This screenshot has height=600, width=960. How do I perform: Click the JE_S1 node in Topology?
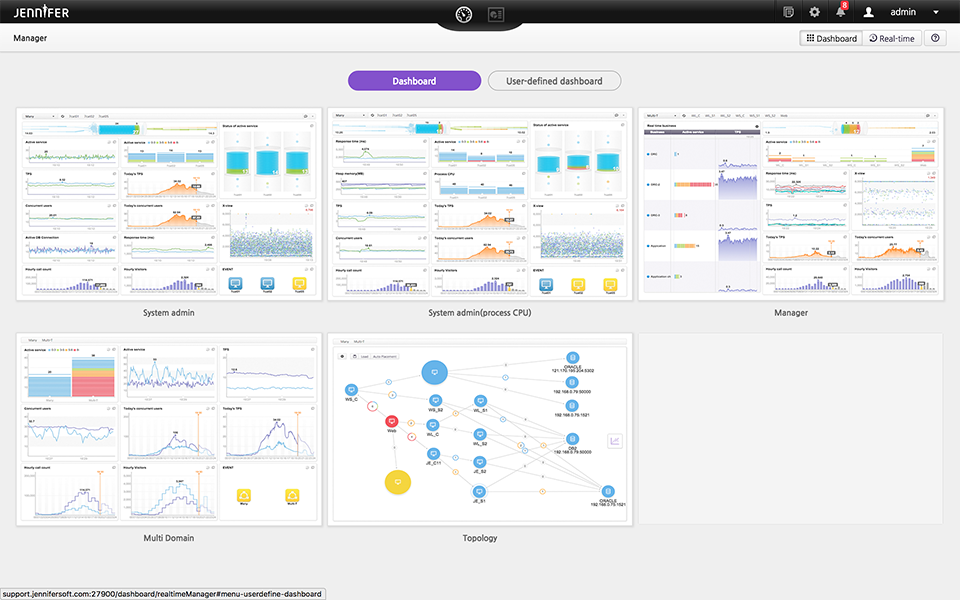coord(479,491)
